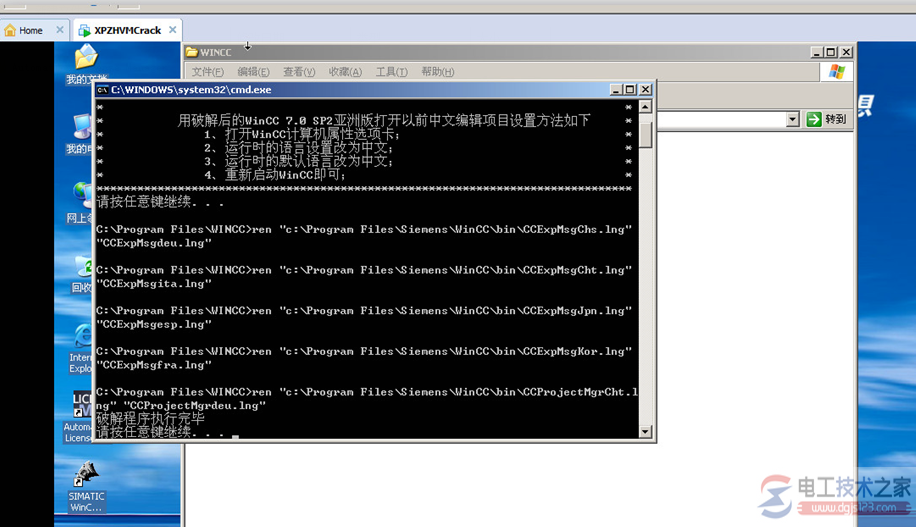Image resolution: width=916 pixels, height=527 pixels.
Task: Click the cmd.exe title bar icon
Action: coord(102,89)
